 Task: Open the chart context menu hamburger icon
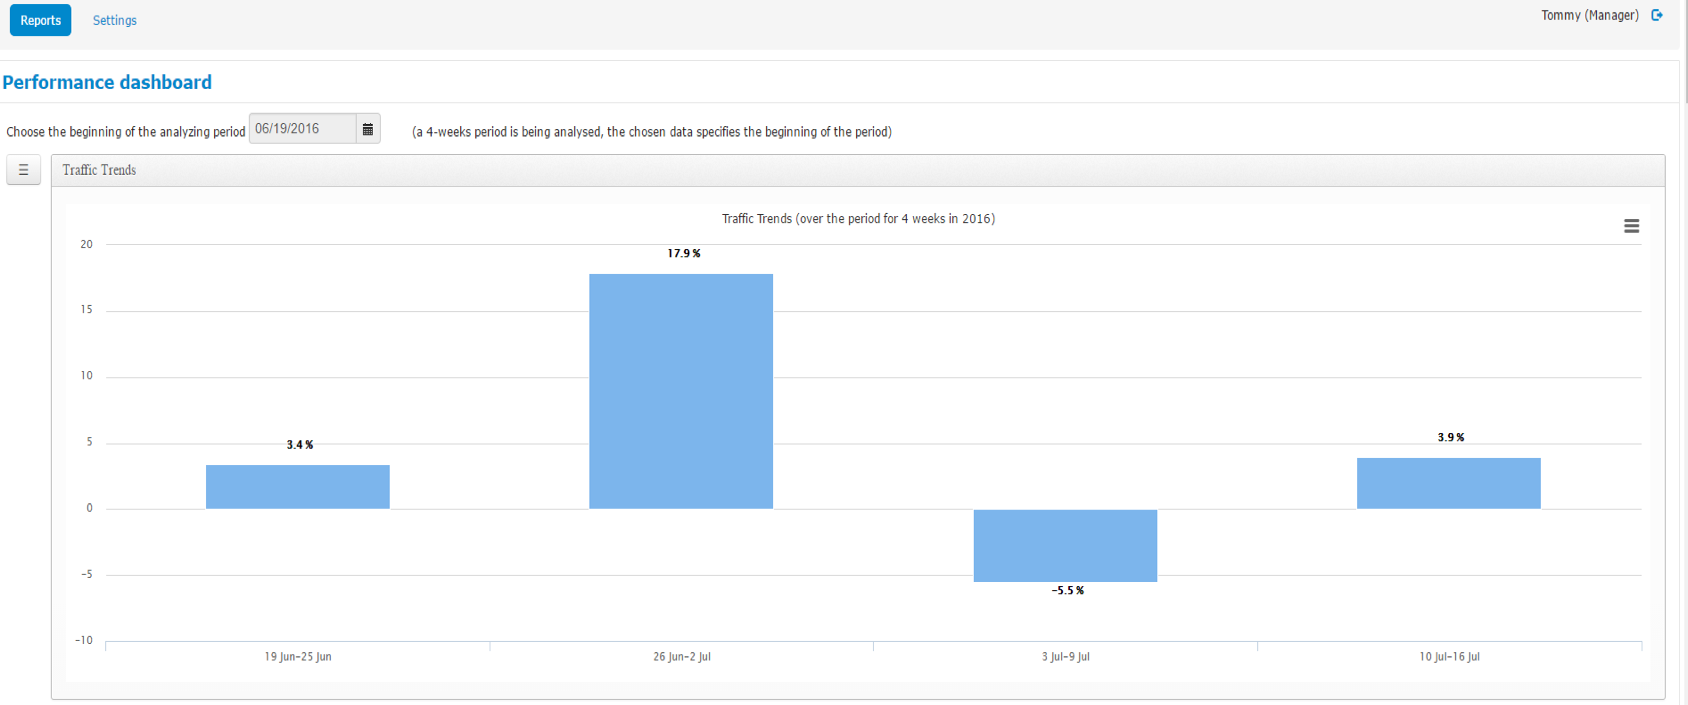point(1631,226)
